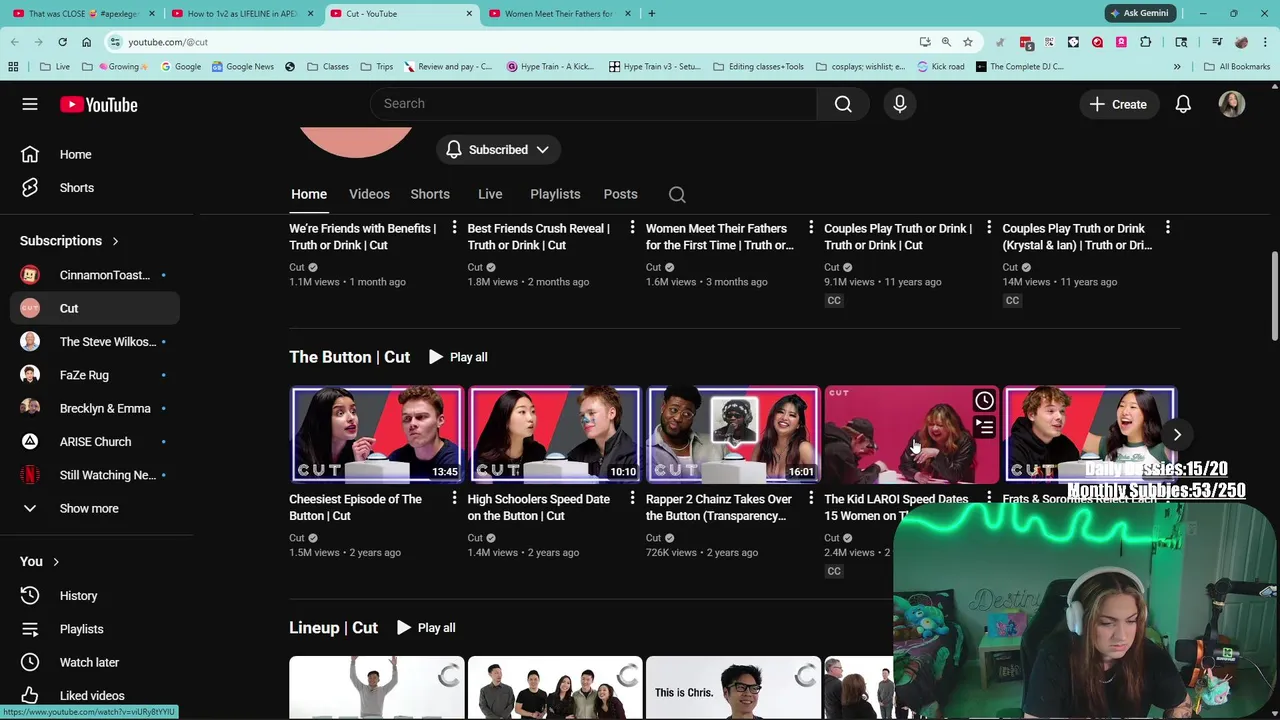Screen dimensions: 1280x720
Task: Switch to the Posts channel tab
Action: coord(620,194)
